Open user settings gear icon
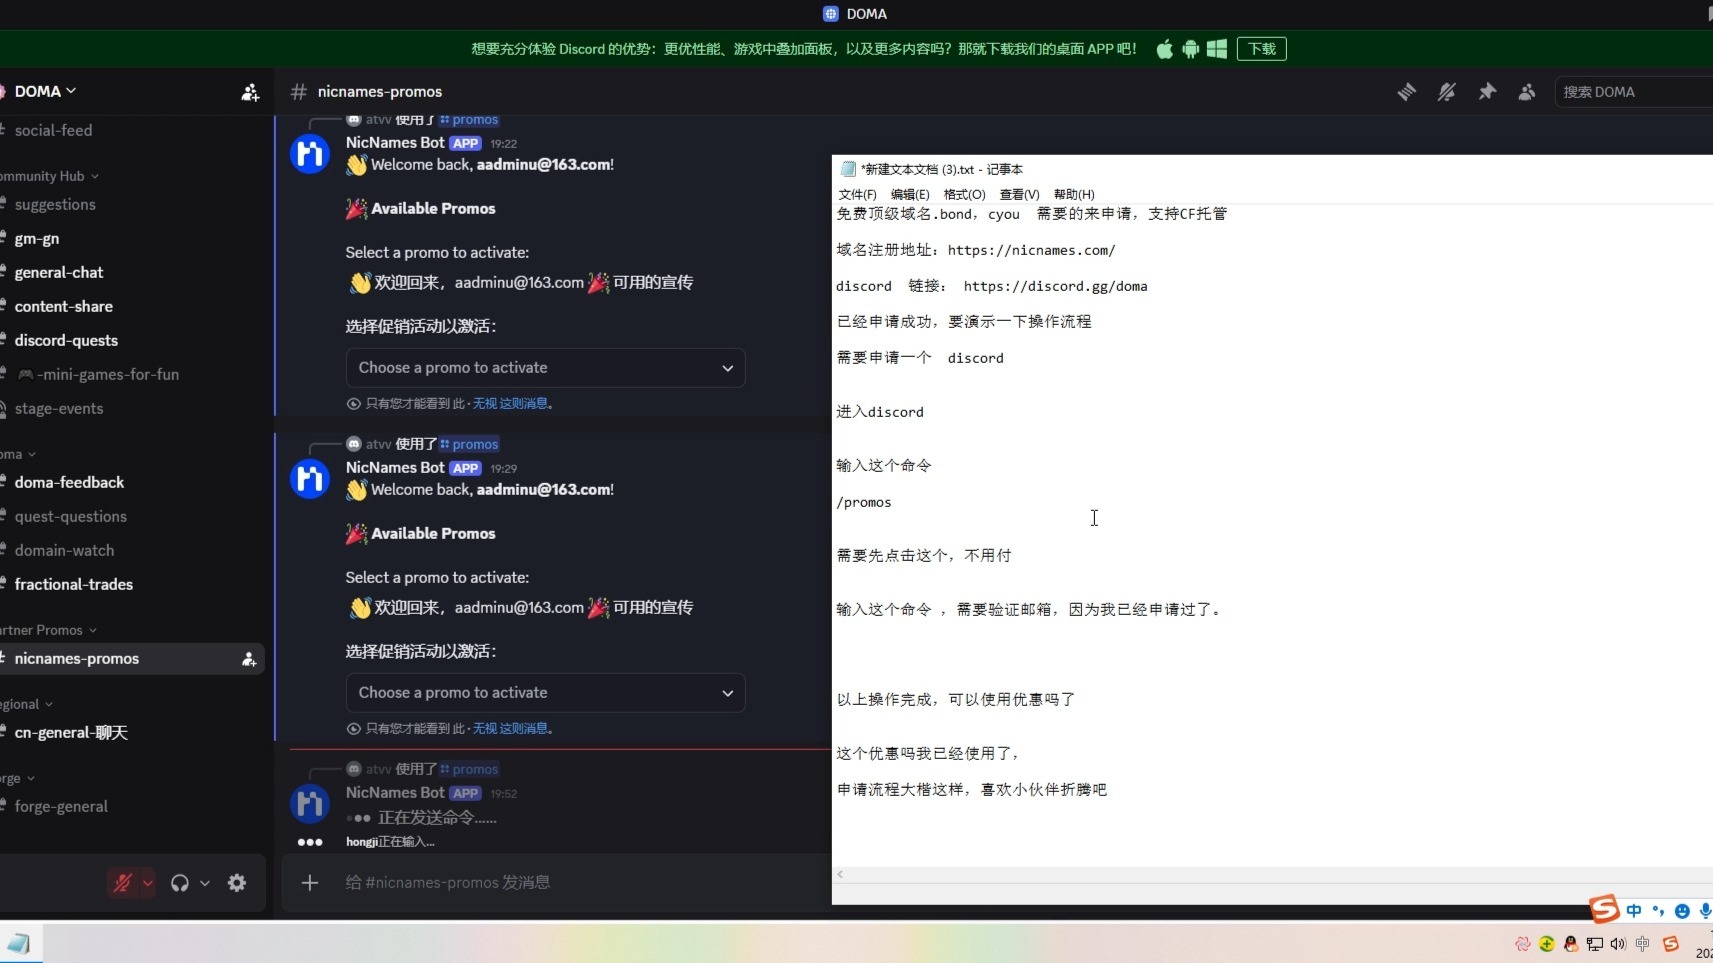The height and width of the screenshot is (963, 1713). click(x=237, y=883)
